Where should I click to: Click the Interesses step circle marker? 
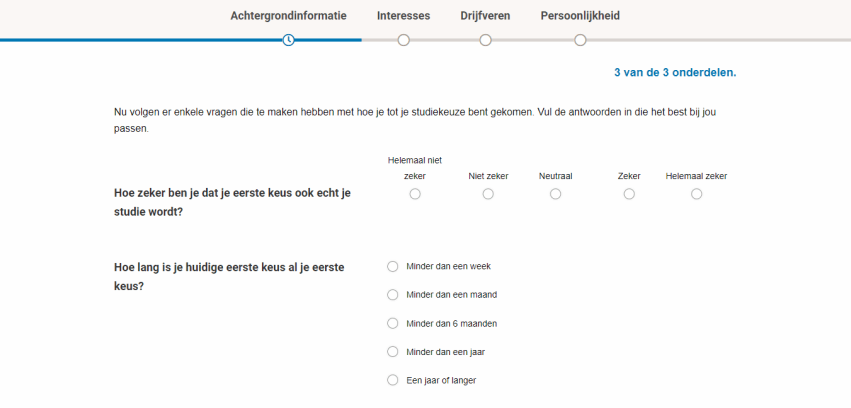404,40
